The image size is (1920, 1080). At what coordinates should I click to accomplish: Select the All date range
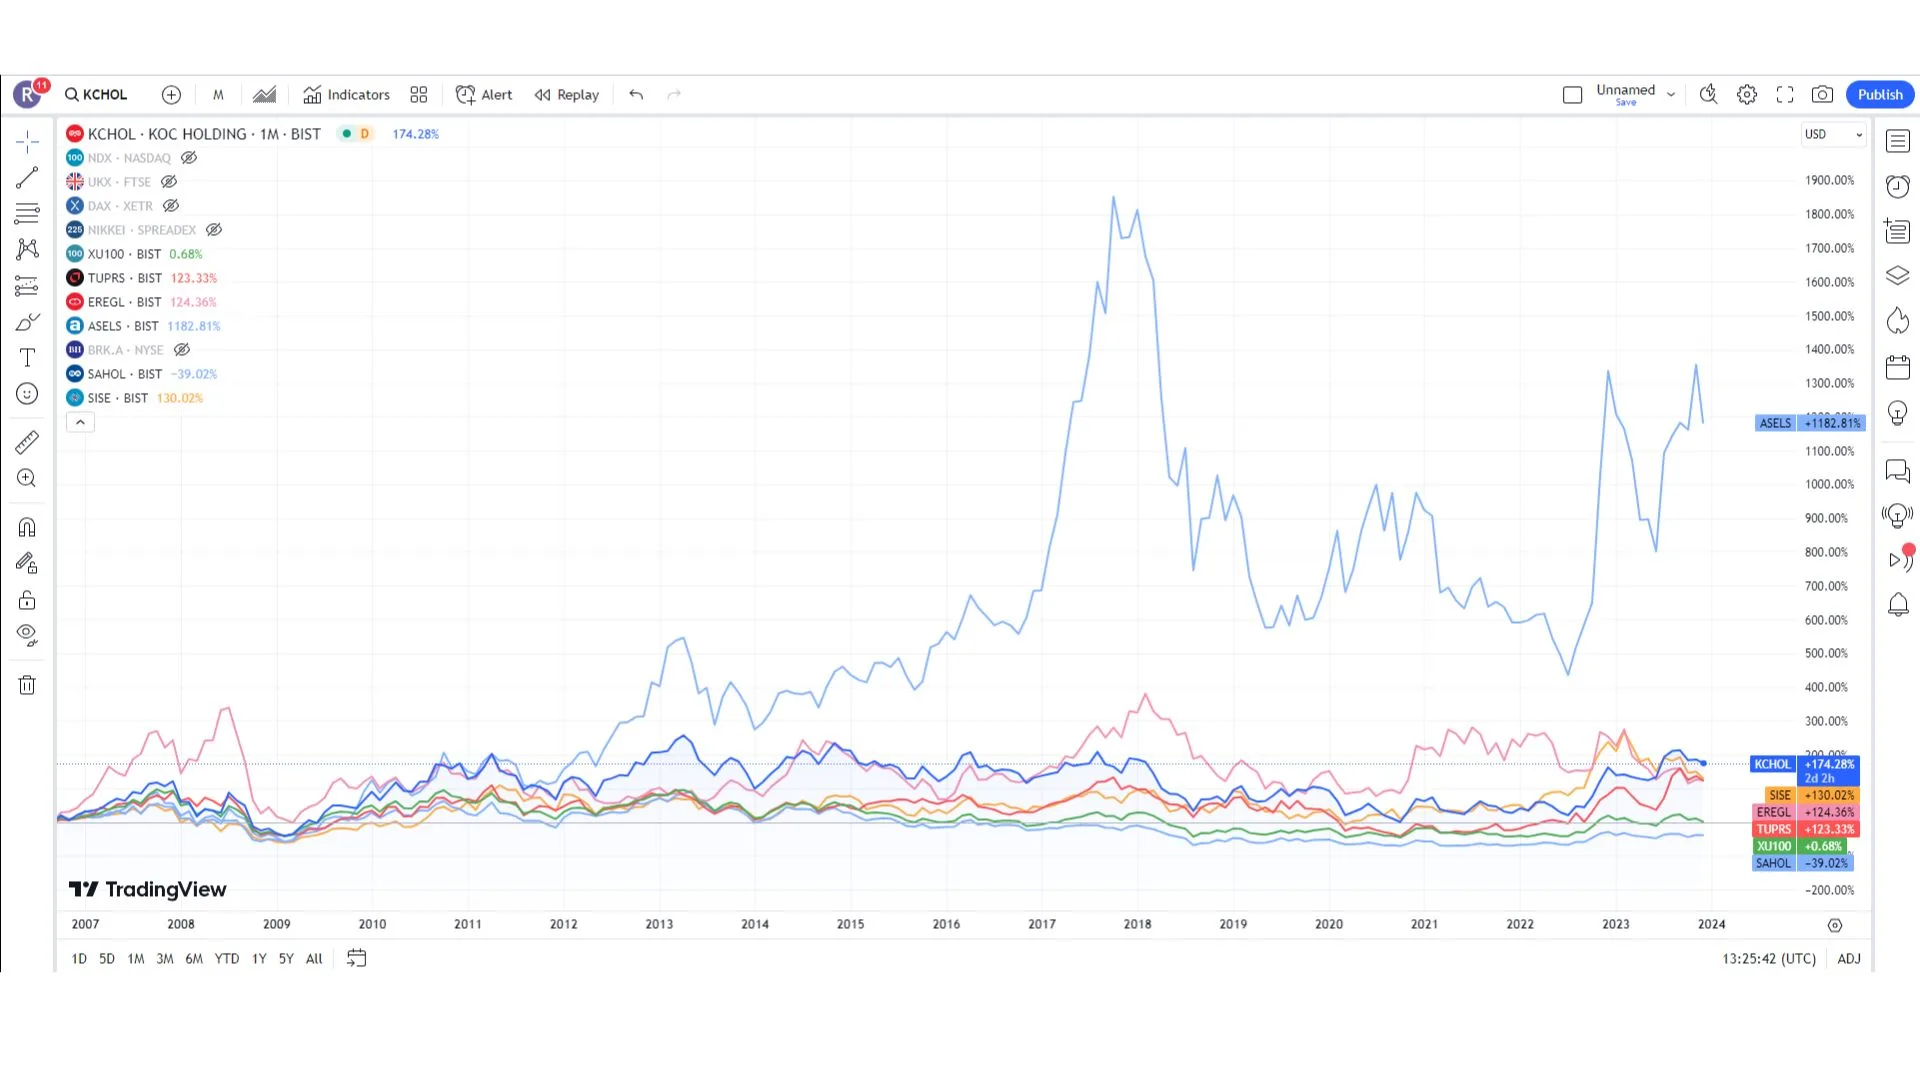(x=314, y=958)
